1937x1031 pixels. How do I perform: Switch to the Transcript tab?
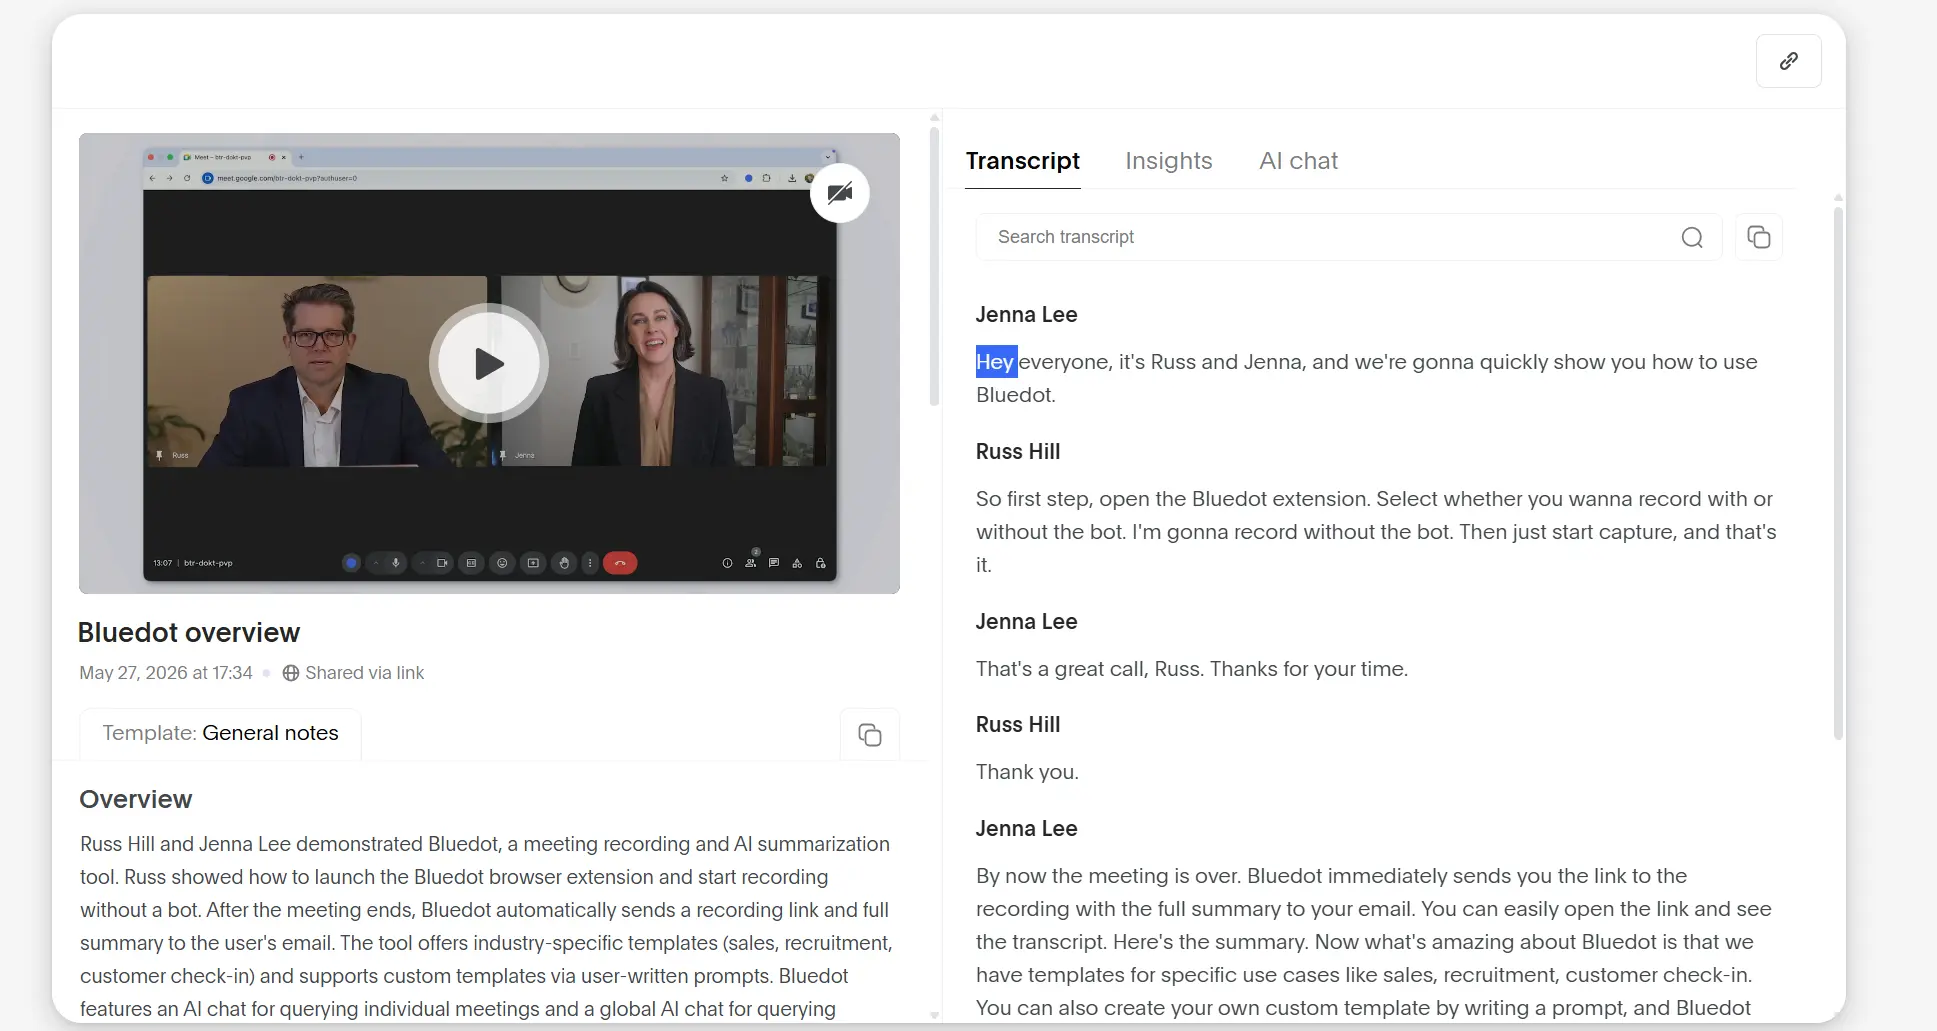(1022, 161)
